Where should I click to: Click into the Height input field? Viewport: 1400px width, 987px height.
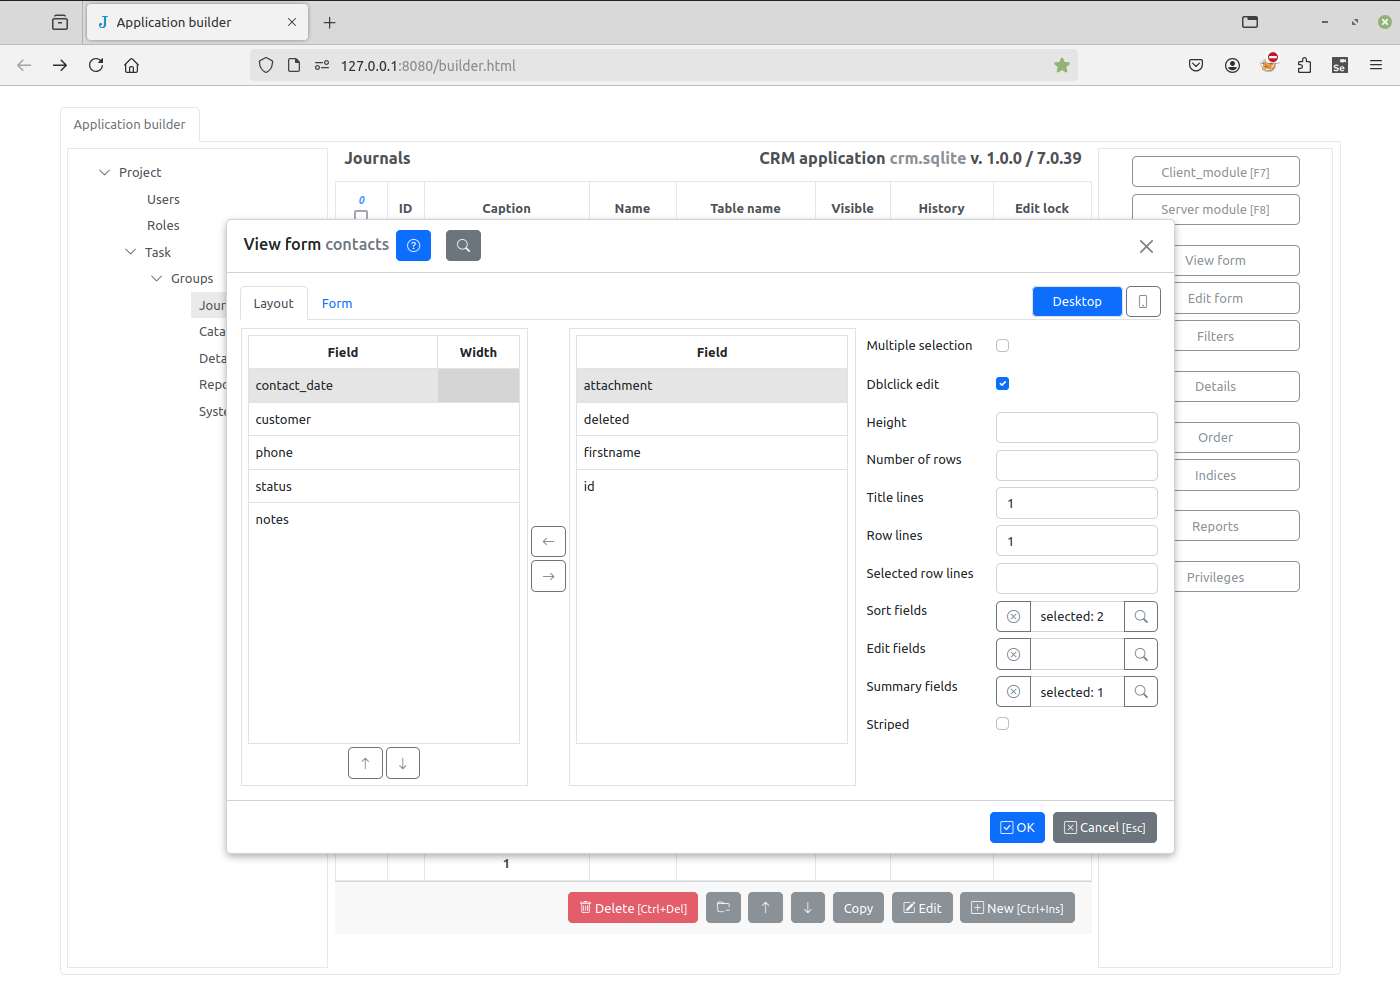pos(1076,428)
